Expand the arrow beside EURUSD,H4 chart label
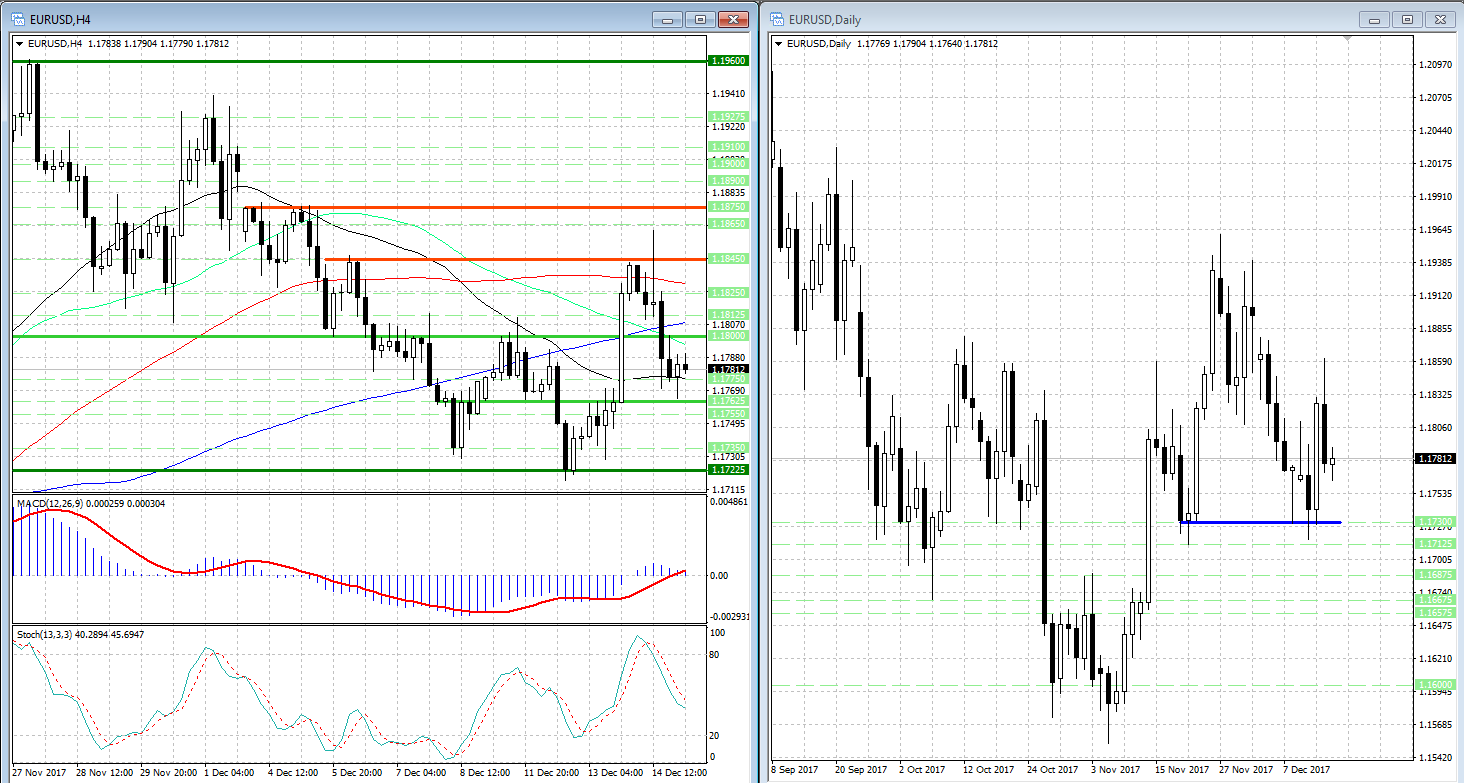Screen dimensions: 1464x783 (x=20, y=43)
